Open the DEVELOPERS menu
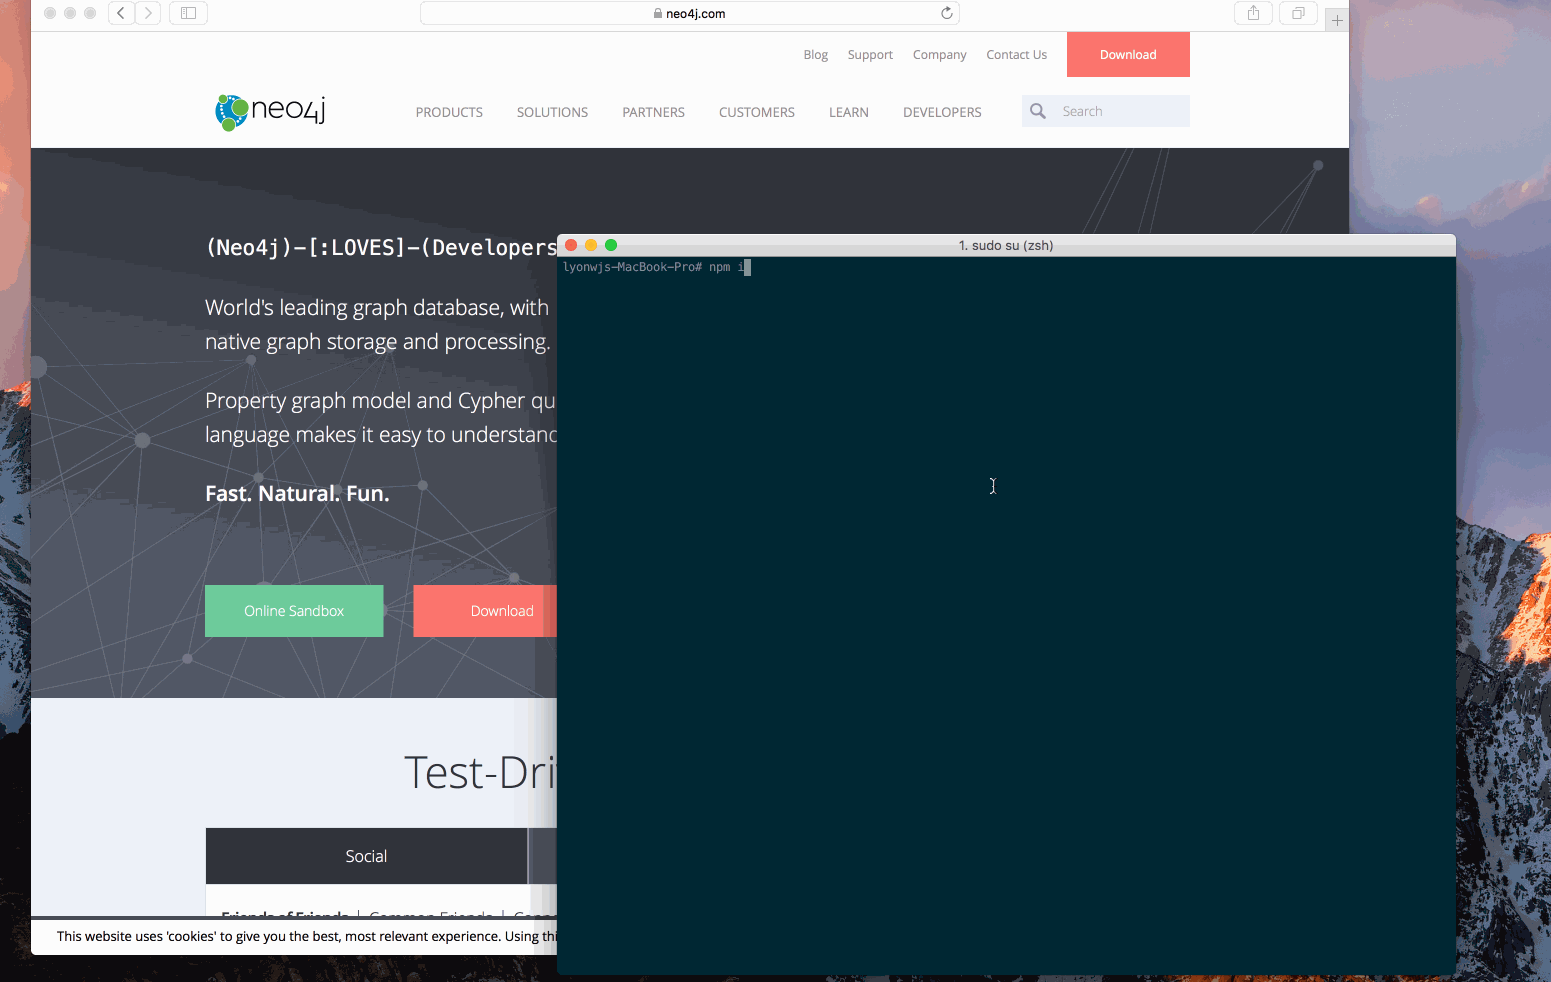This screenshot has width=1551, height=982. coord(942,112)
